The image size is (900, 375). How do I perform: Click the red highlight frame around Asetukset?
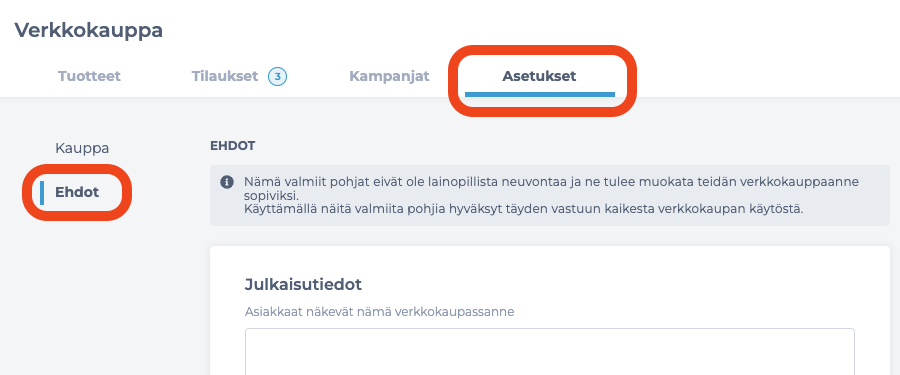542,81
